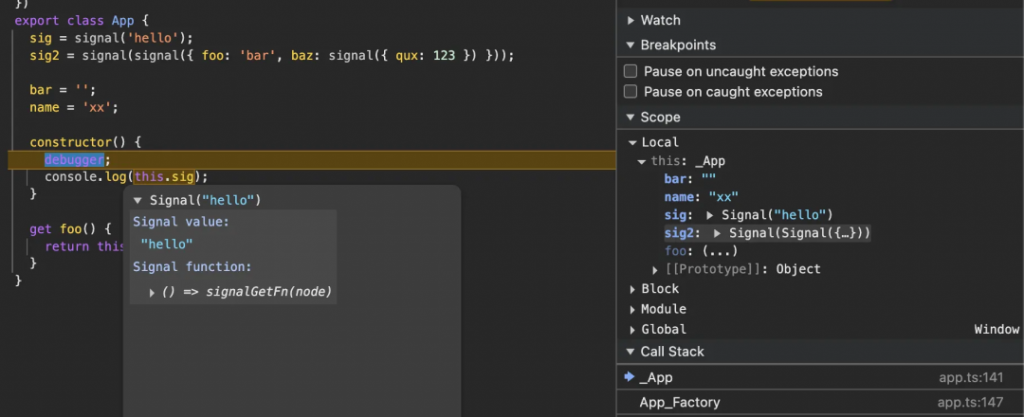1024x417 pixels.
Task: Collapse the this: _App object arrow
Action: [x=642, y=161]
